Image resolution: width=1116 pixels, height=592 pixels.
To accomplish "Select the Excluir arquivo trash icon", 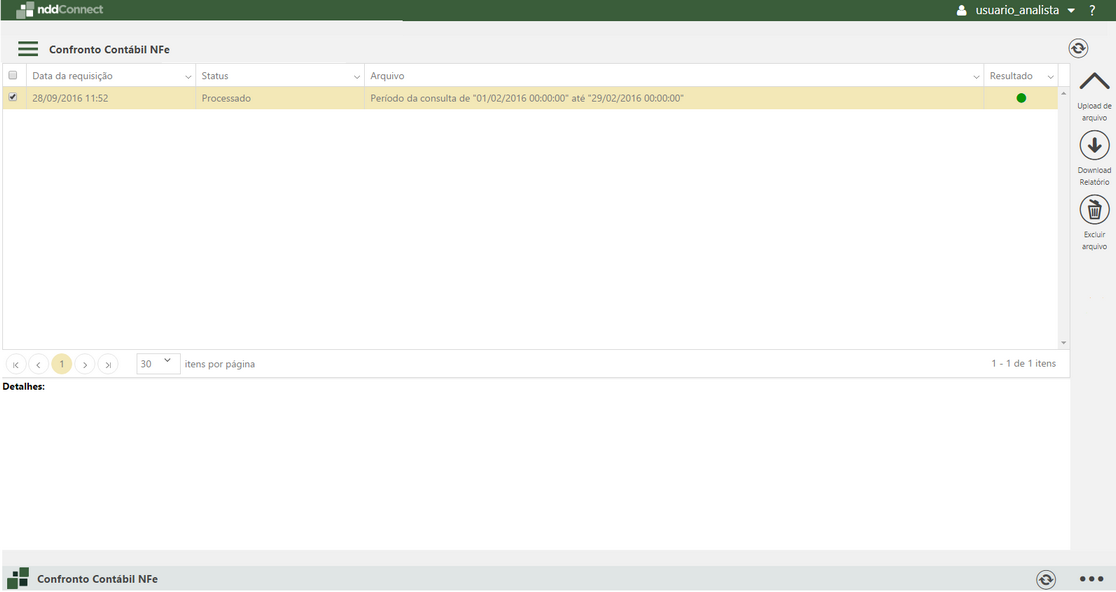I will pos(1094,210).
